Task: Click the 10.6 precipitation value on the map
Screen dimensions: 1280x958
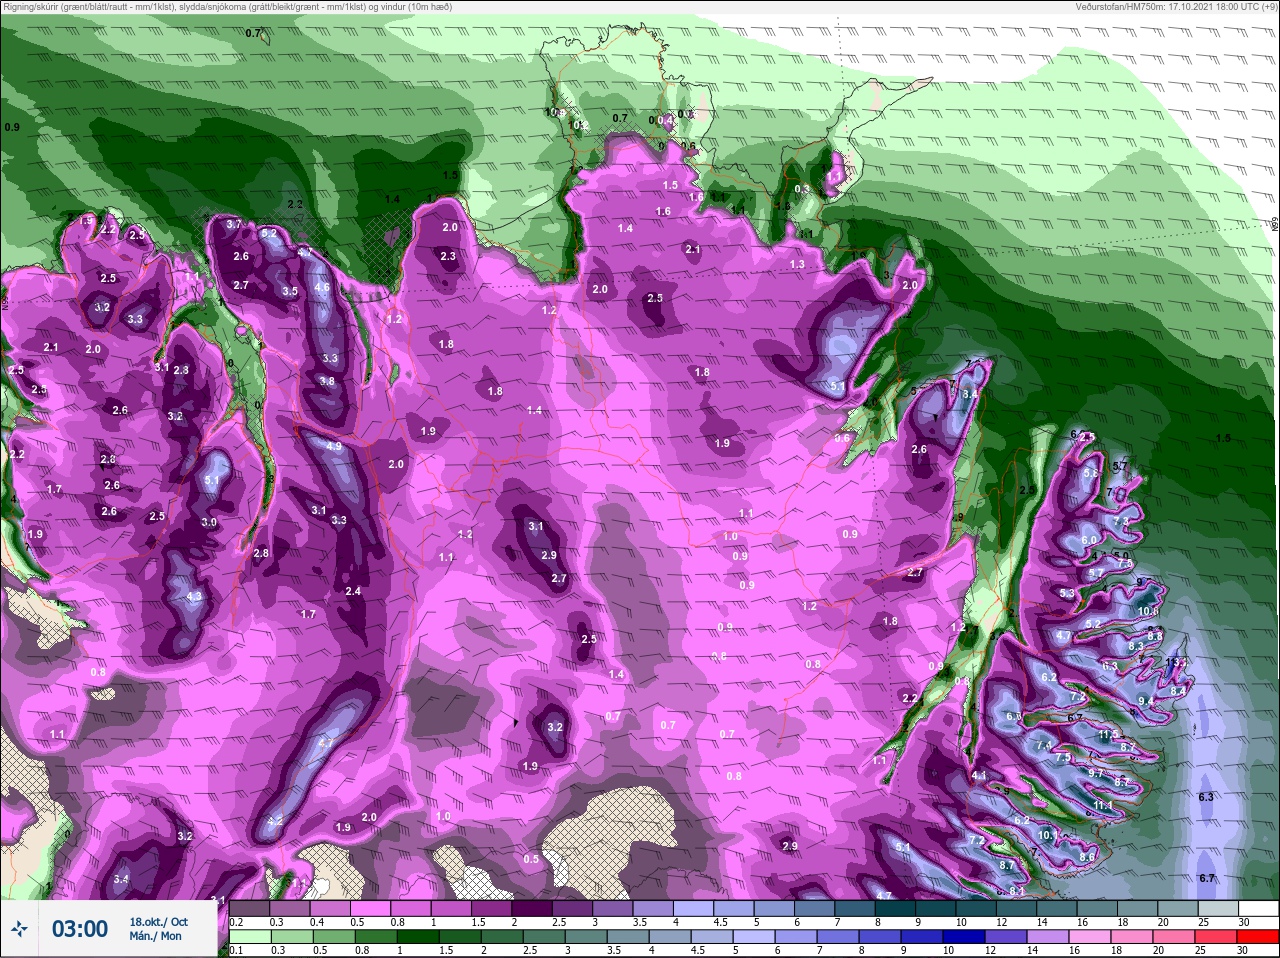Action: (x=1148, y=611)
